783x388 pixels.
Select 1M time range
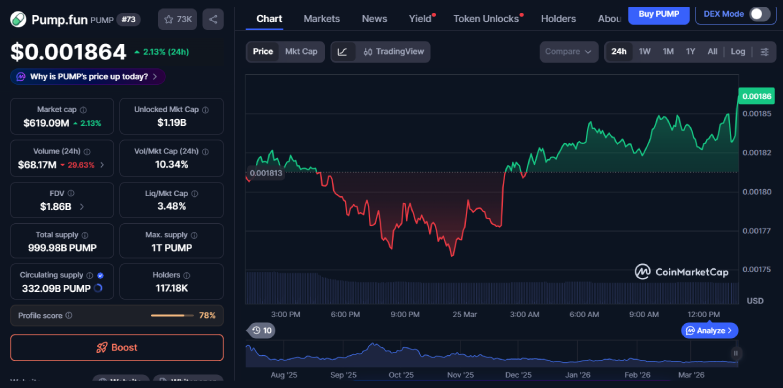click(x=668, y=51)
